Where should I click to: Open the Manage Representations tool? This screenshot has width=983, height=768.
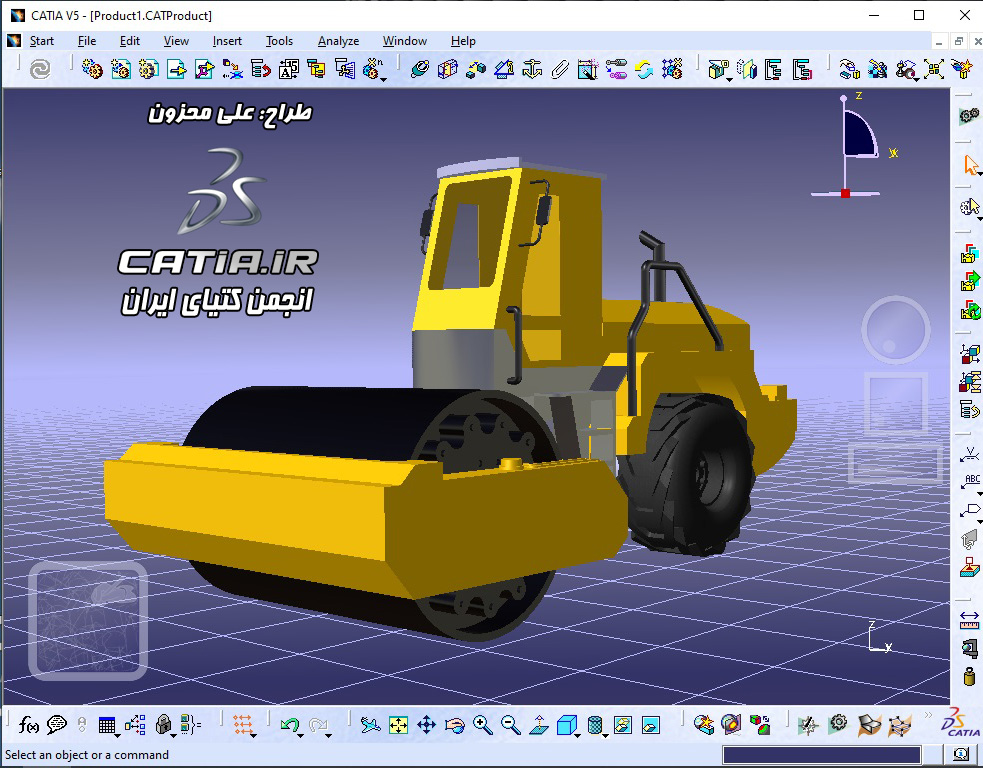pyautogui.click(x=344, y=69)
